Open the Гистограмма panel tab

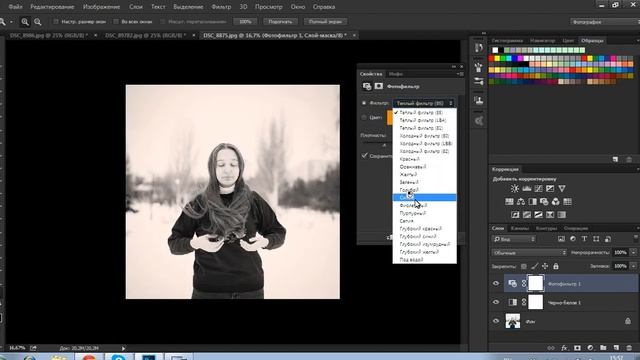507,40
